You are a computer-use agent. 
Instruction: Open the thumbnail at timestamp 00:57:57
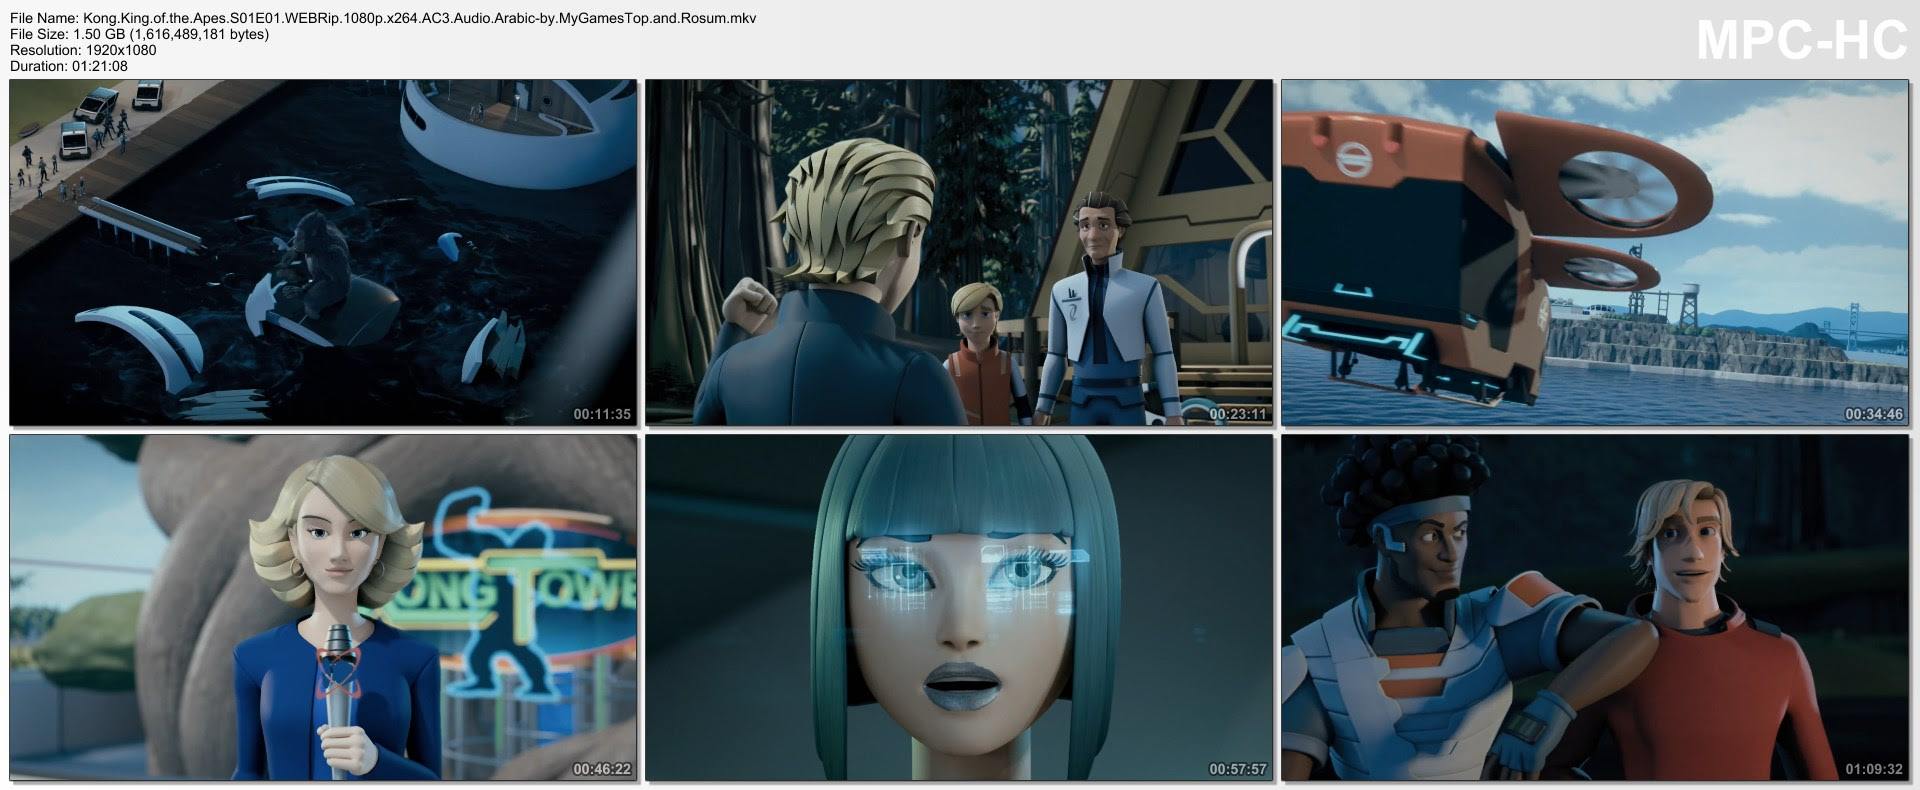tap(959, 607)
